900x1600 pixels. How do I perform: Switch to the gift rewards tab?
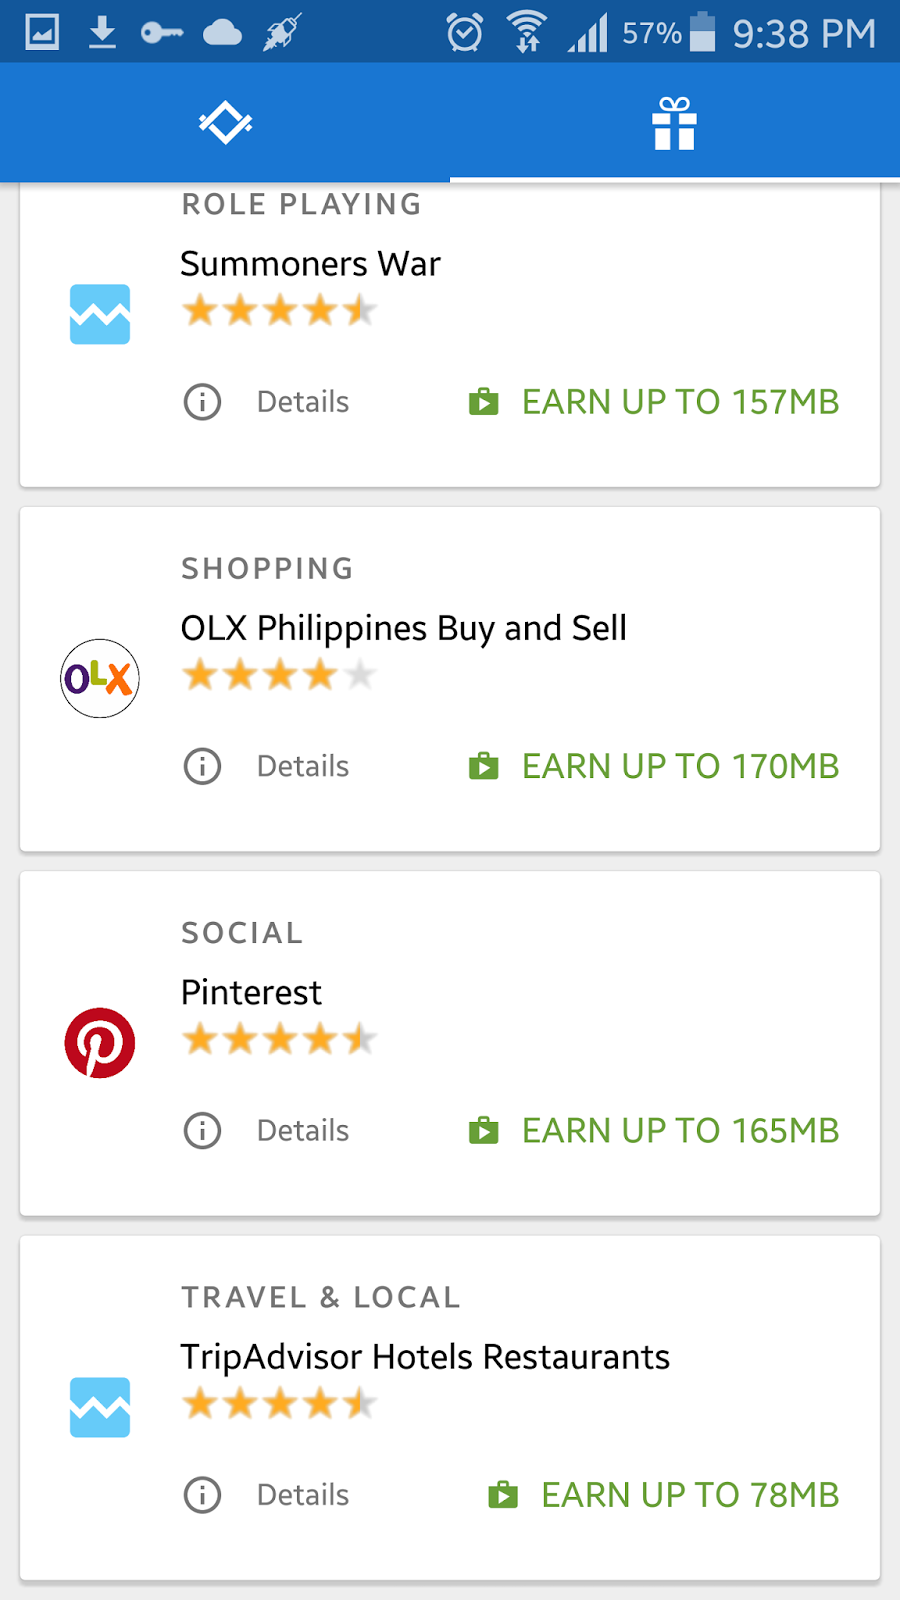674,123
